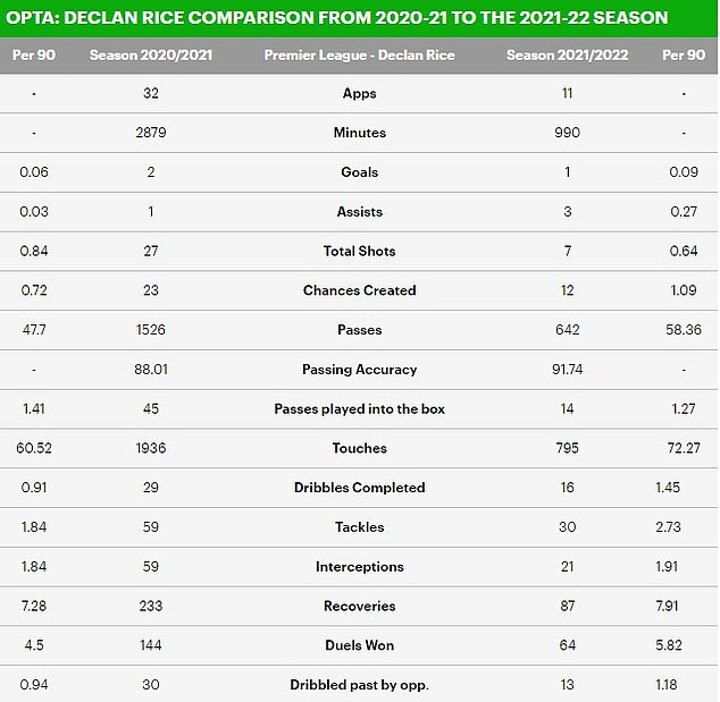Select the Recoveries row label

[359, 606]
